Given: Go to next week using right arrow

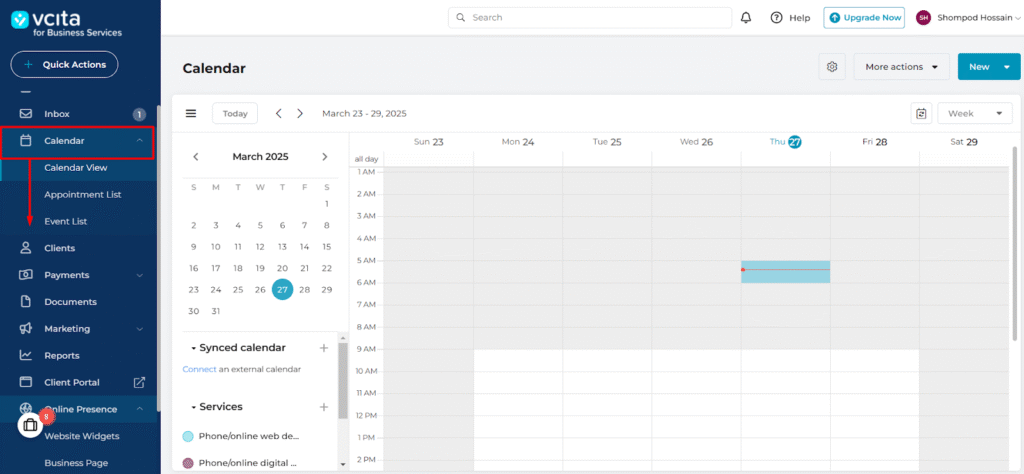Looking at the screenshot, I should [x=301, y=113].
